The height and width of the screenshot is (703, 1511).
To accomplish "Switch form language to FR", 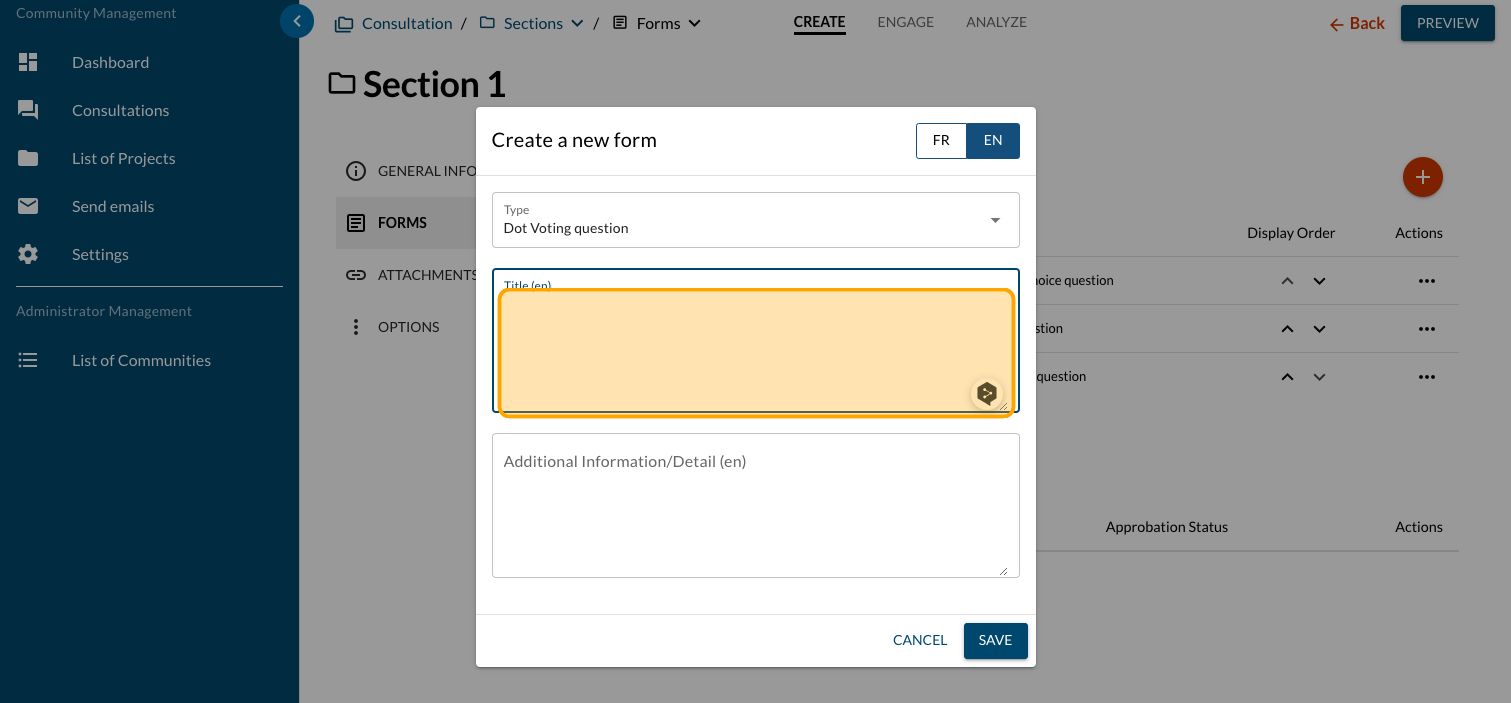I will [x=941, y=141].
